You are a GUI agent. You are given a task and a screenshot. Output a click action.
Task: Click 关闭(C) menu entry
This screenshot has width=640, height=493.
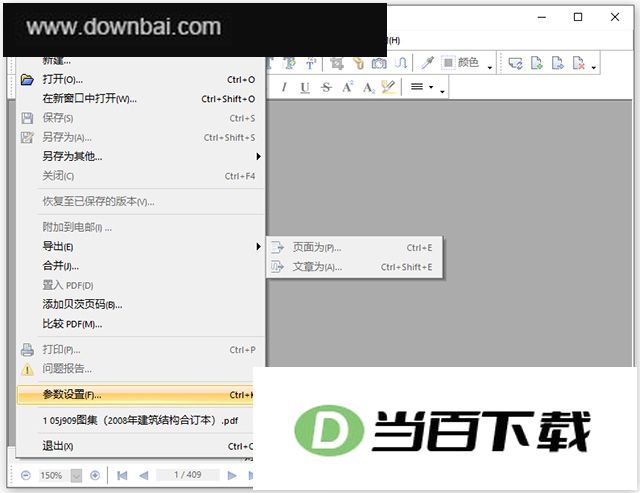pyautogui.click(x=141, y=176)
